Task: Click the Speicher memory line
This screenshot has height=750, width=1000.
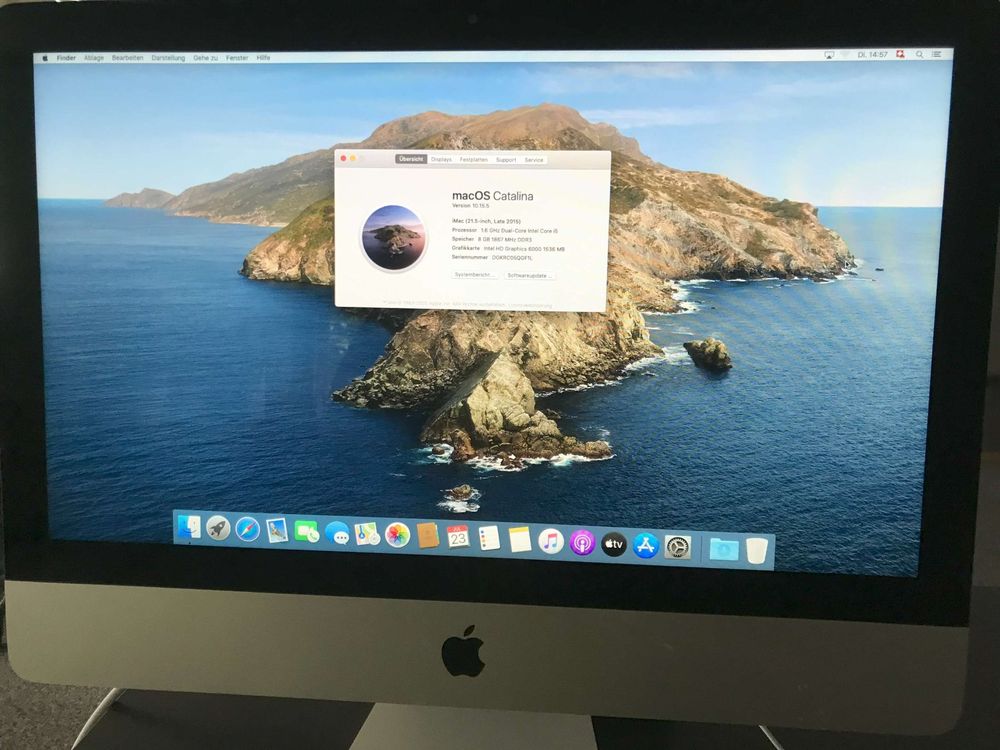Action: [492, 239]
